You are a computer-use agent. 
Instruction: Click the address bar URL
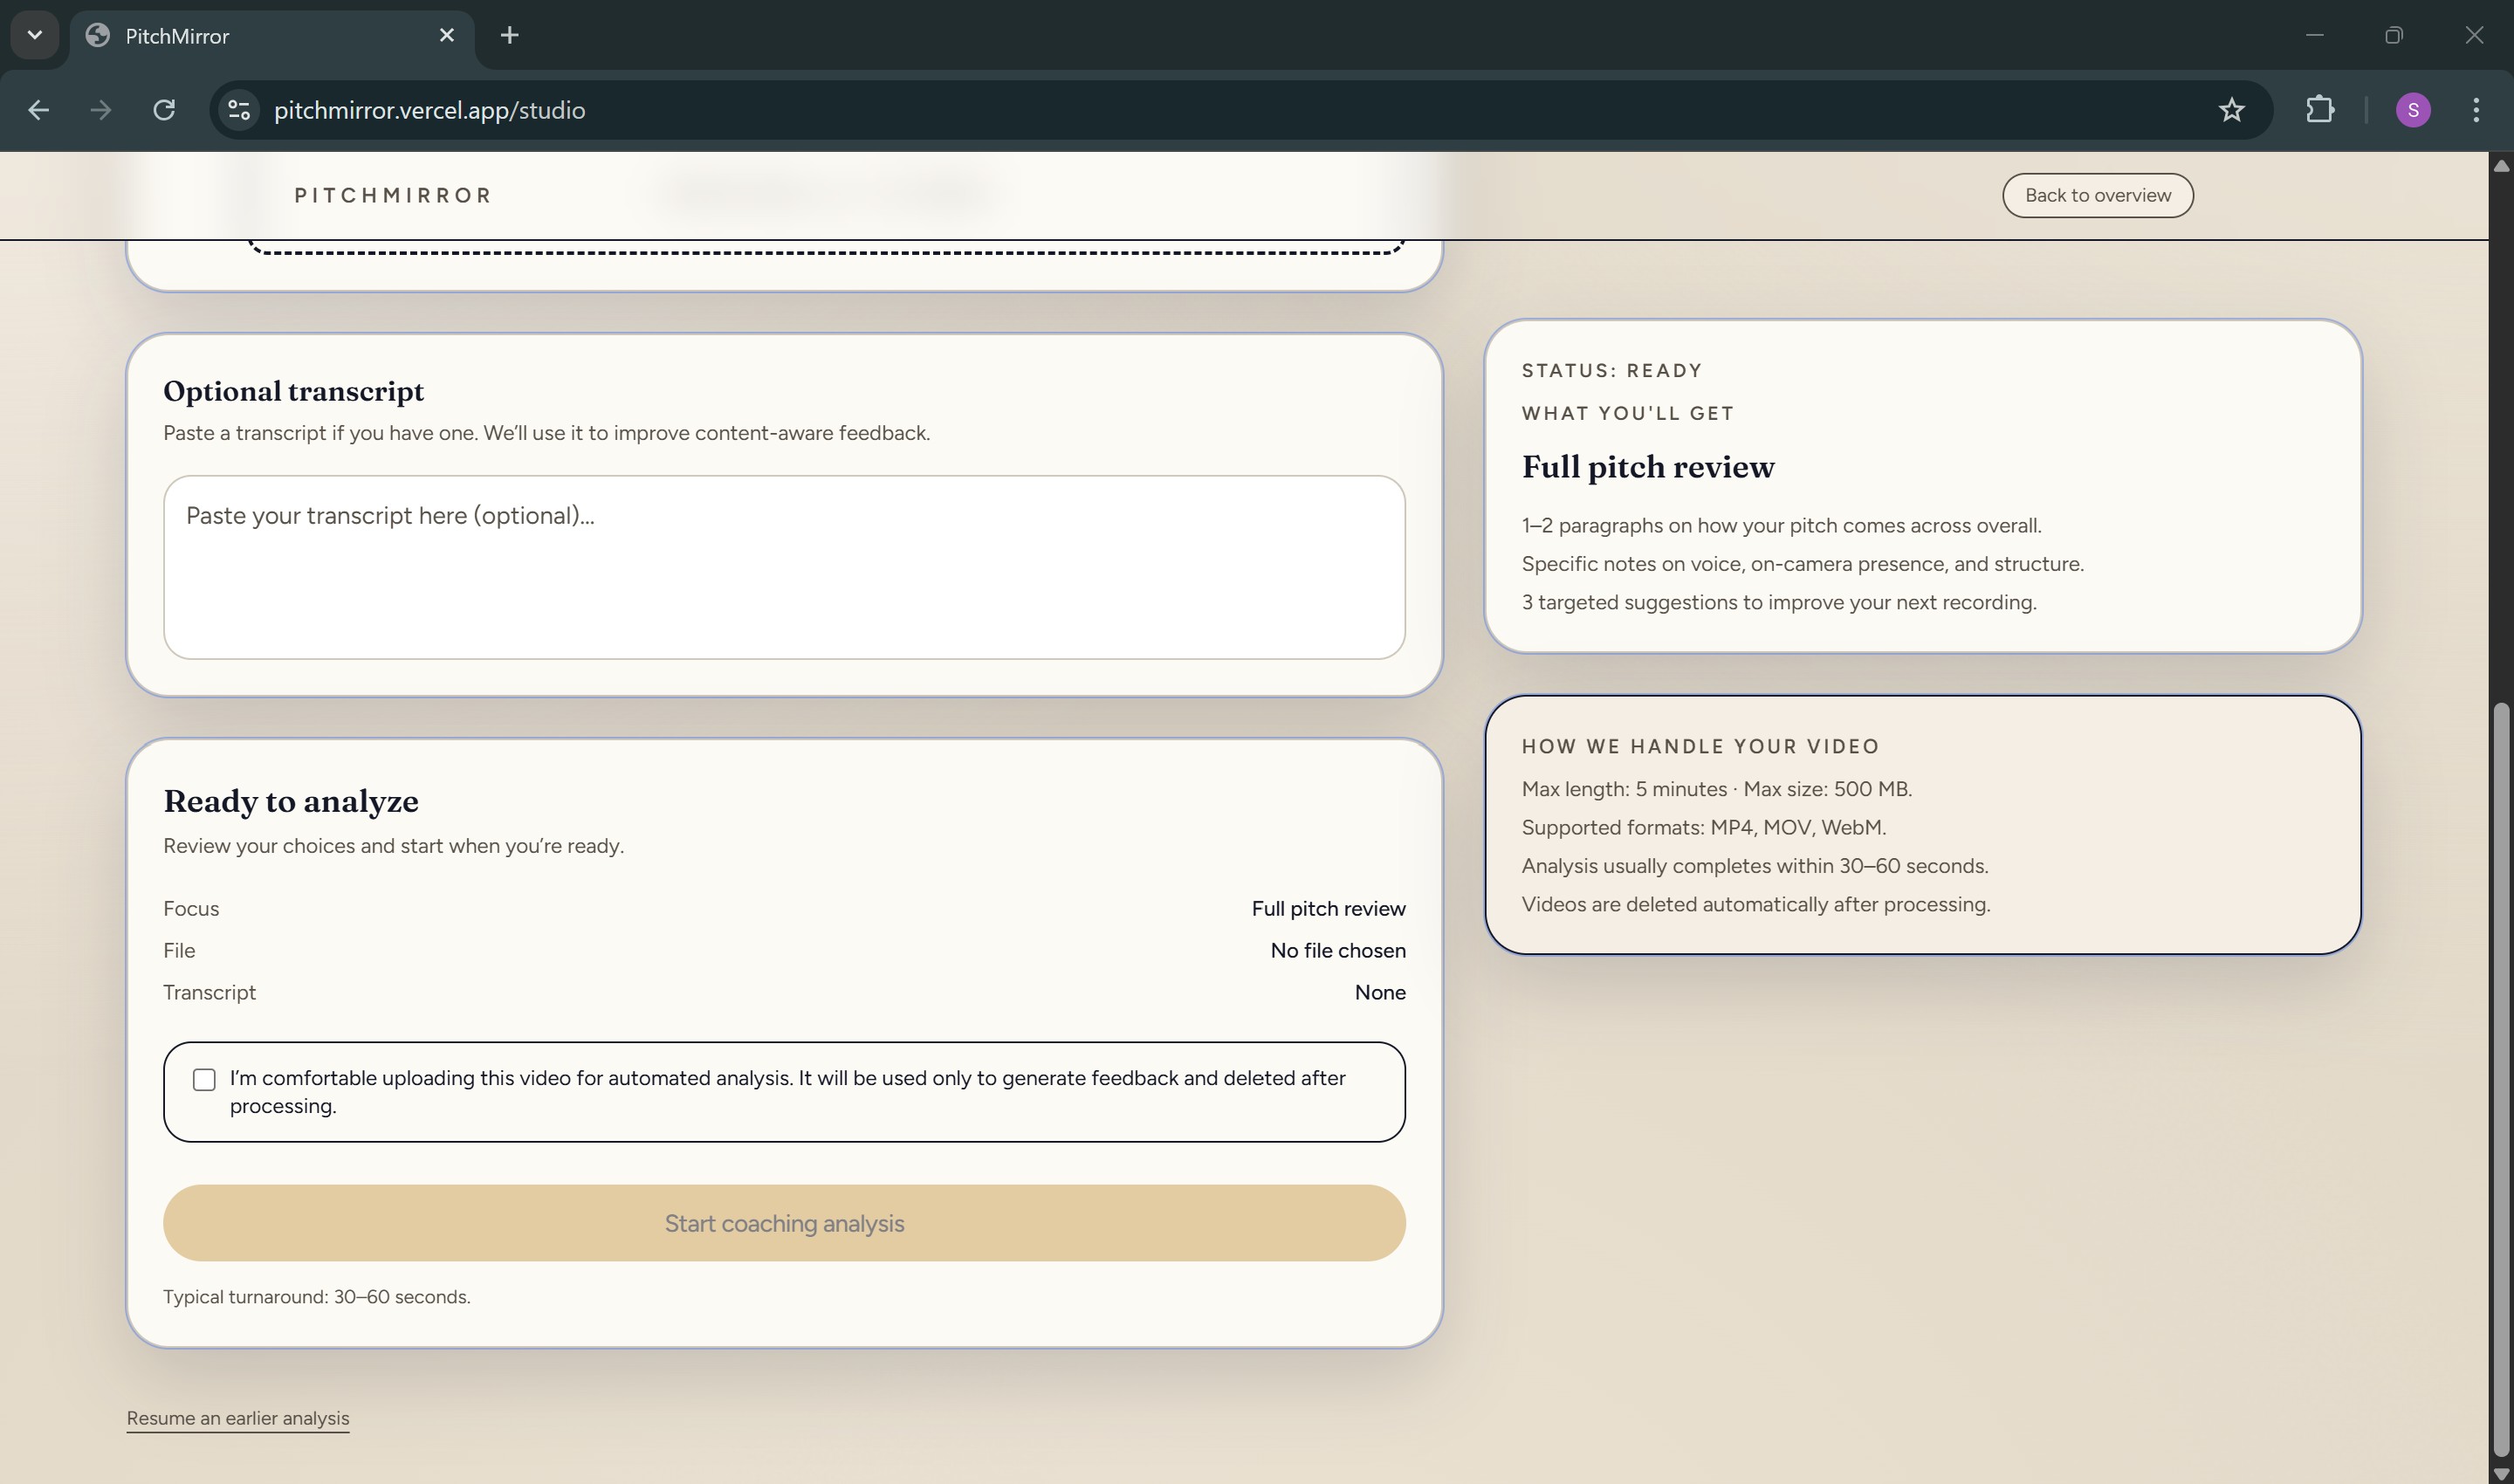click(429, 110)
